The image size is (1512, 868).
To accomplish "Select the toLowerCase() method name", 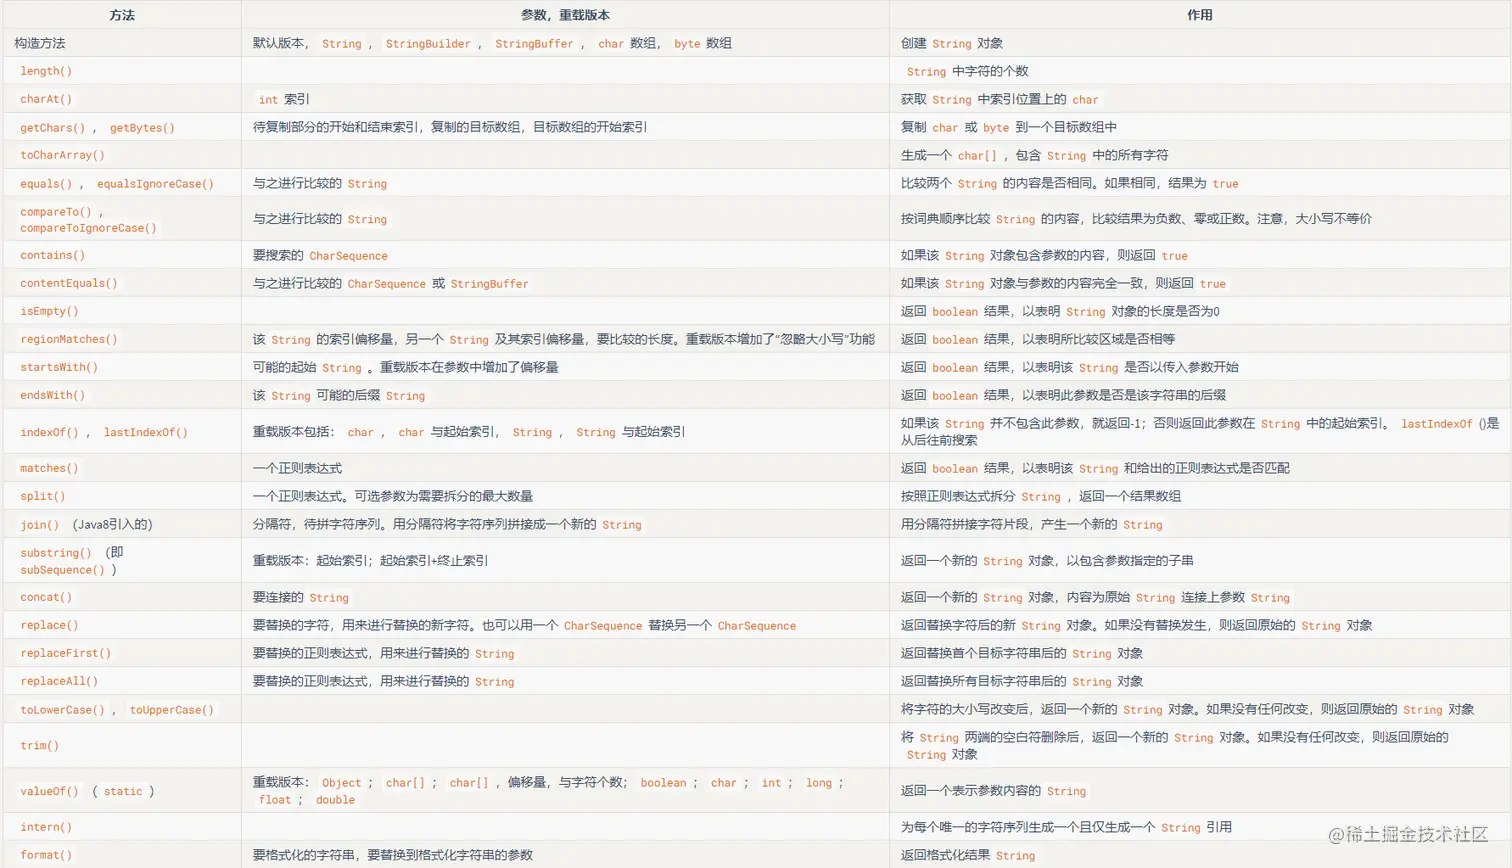I will click(x=62, y=709).
